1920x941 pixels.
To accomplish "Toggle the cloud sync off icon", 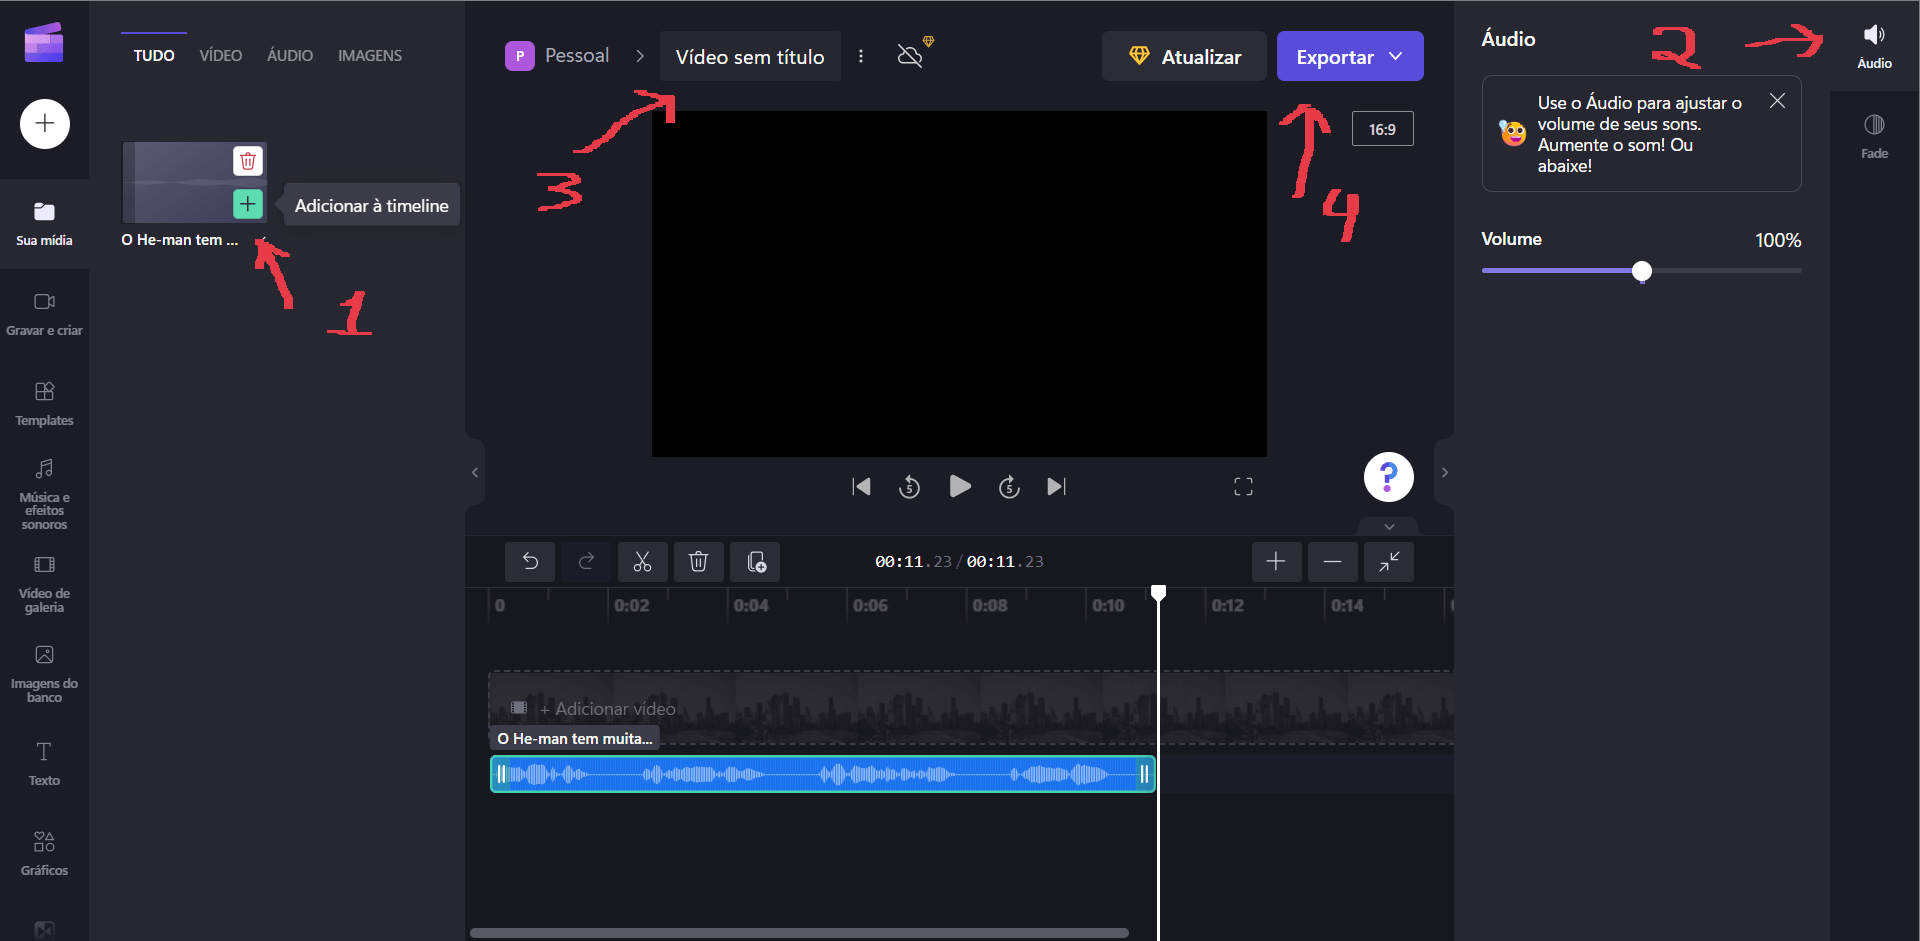I will pos(910,56).
